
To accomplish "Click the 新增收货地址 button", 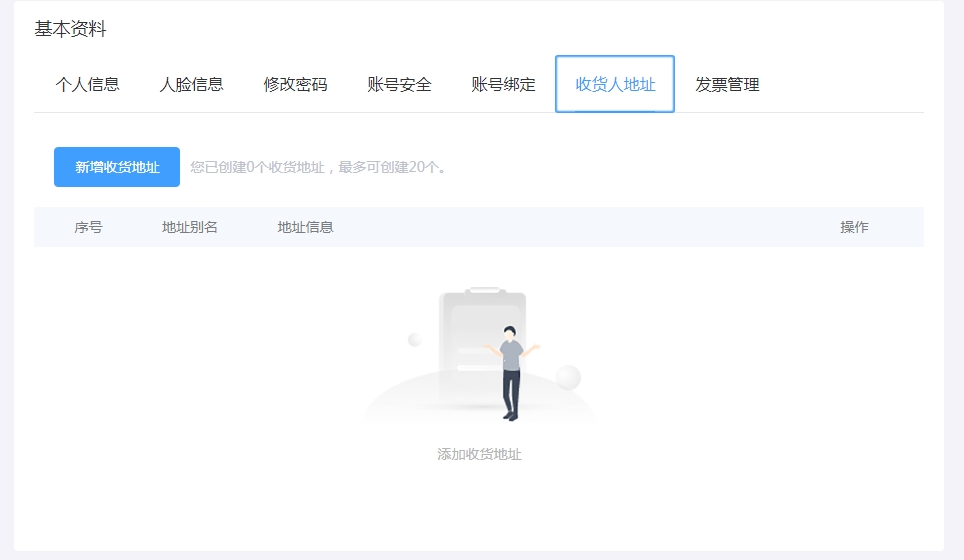I will coord(117,167).
